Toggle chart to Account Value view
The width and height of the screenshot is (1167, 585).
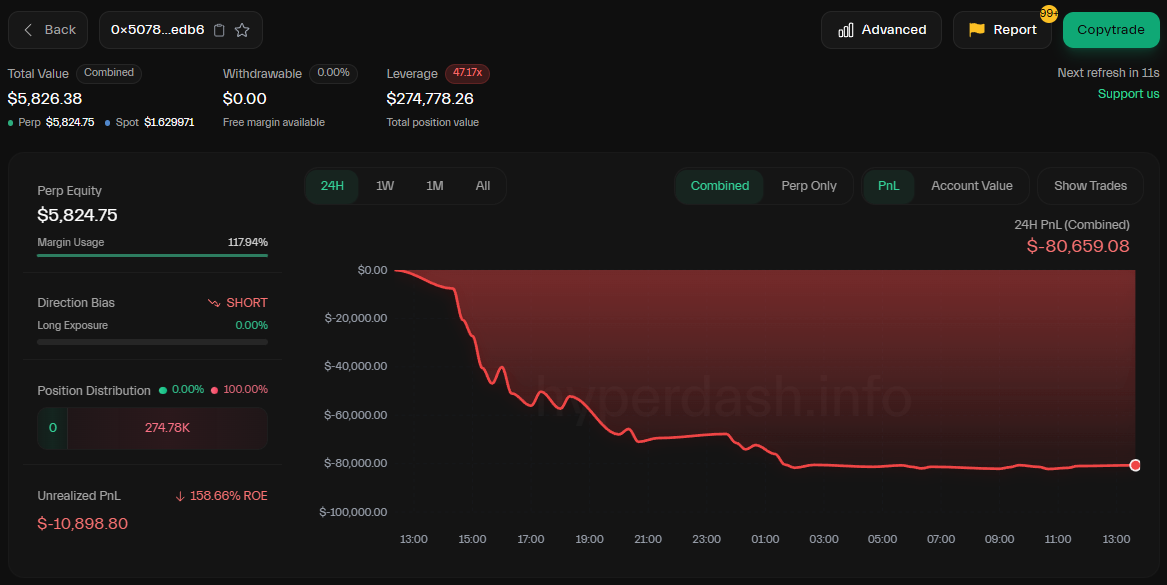tap(971, 186)
